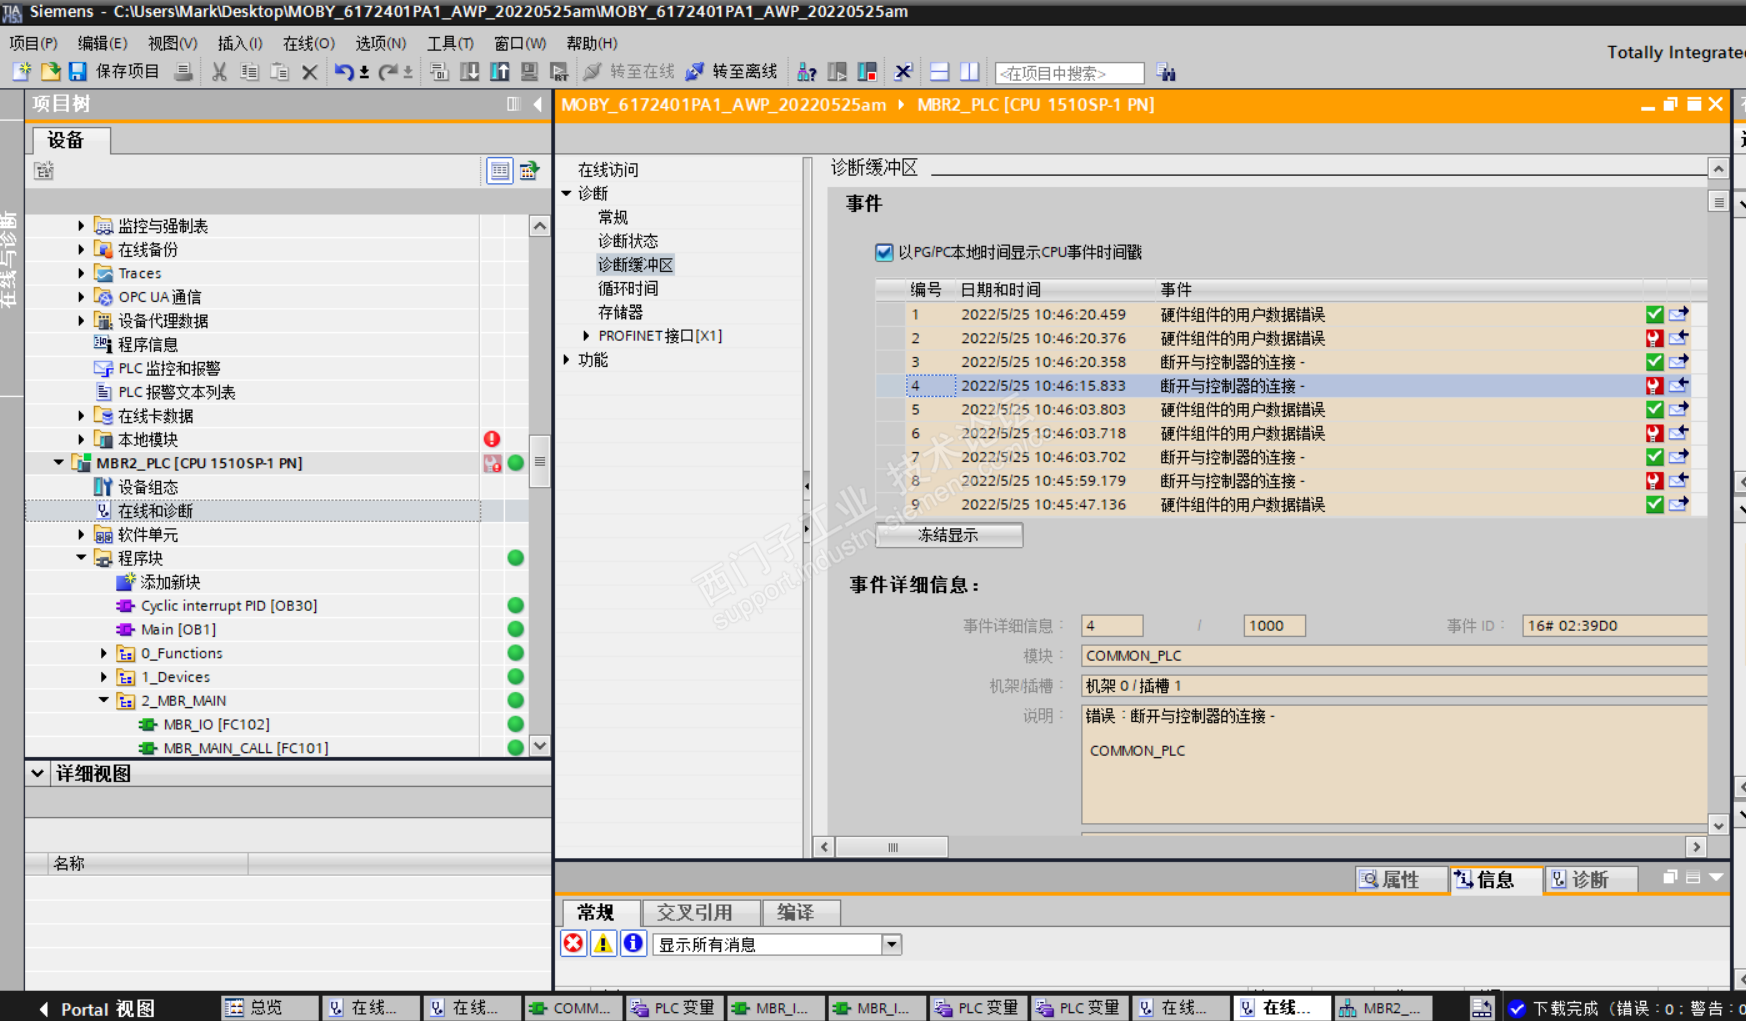Expand the OPC UA 通信 node
This screenshot has width=1746, height=1021.
[x=81, y=297]
